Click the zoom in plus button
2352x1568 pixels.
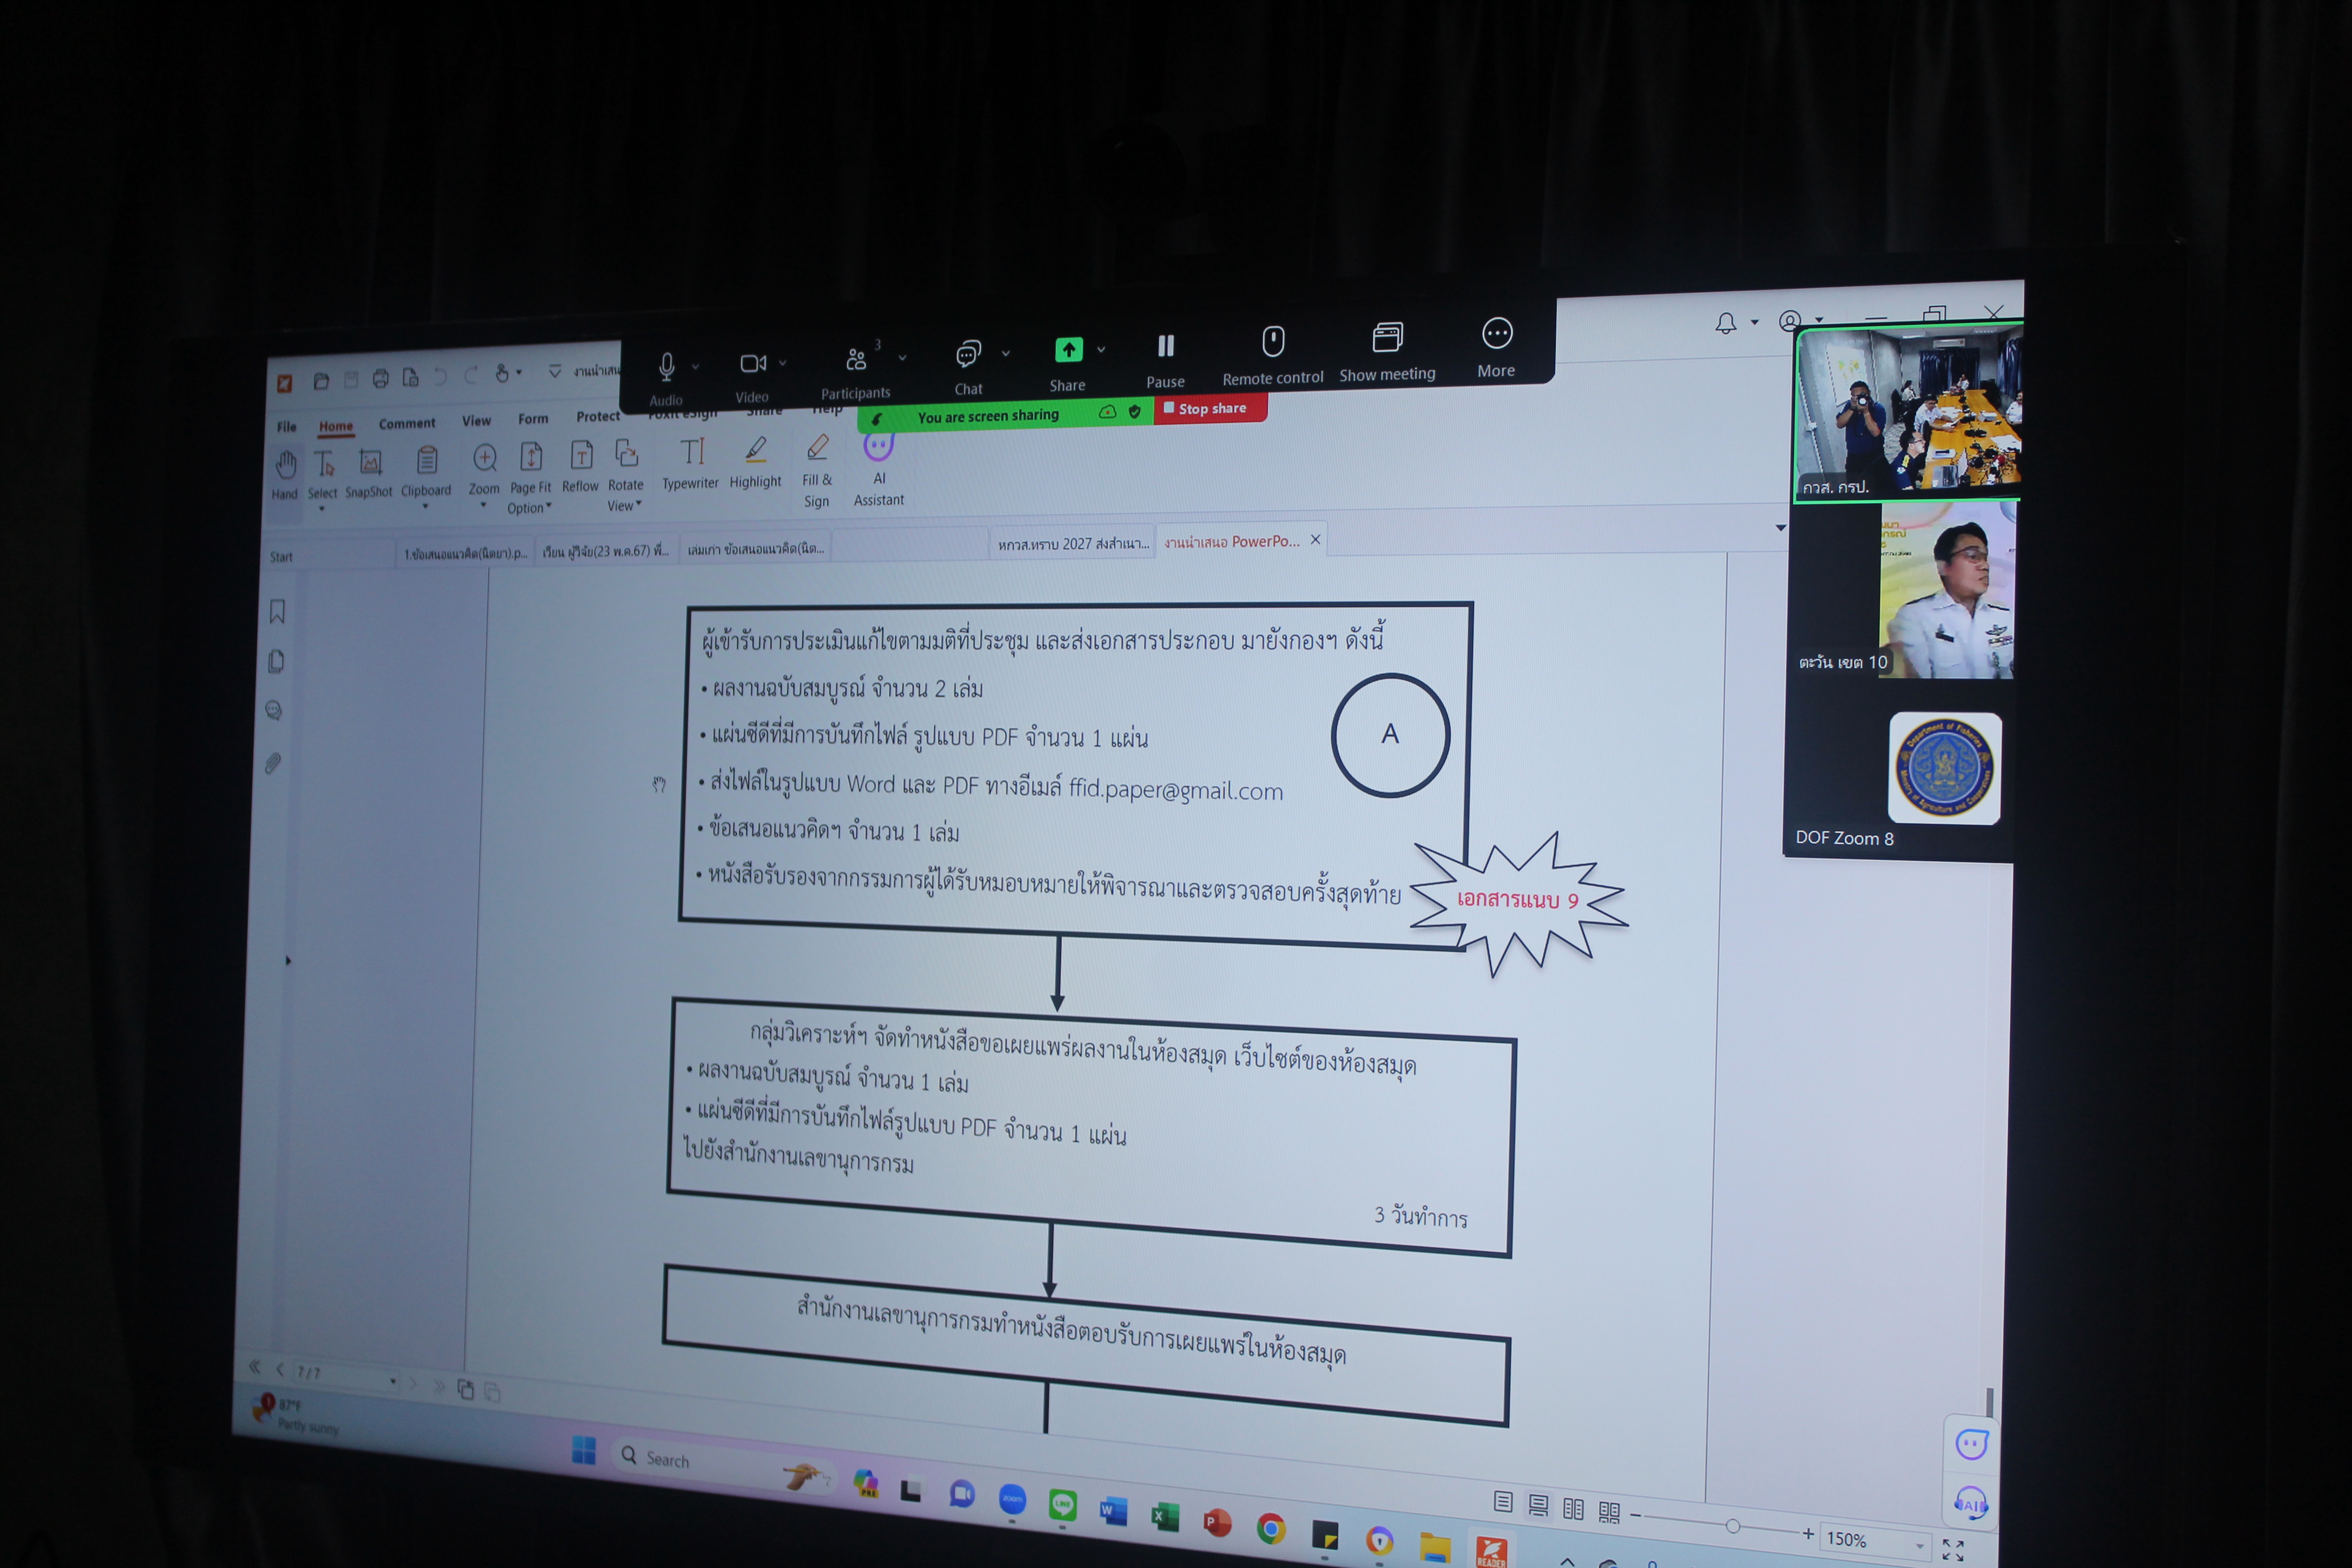pyautogui.click(x=1808, y=1533)
